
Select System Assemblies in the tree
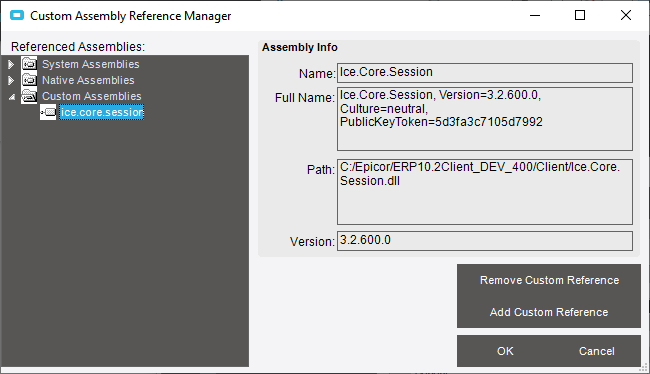tap(90, 64)
